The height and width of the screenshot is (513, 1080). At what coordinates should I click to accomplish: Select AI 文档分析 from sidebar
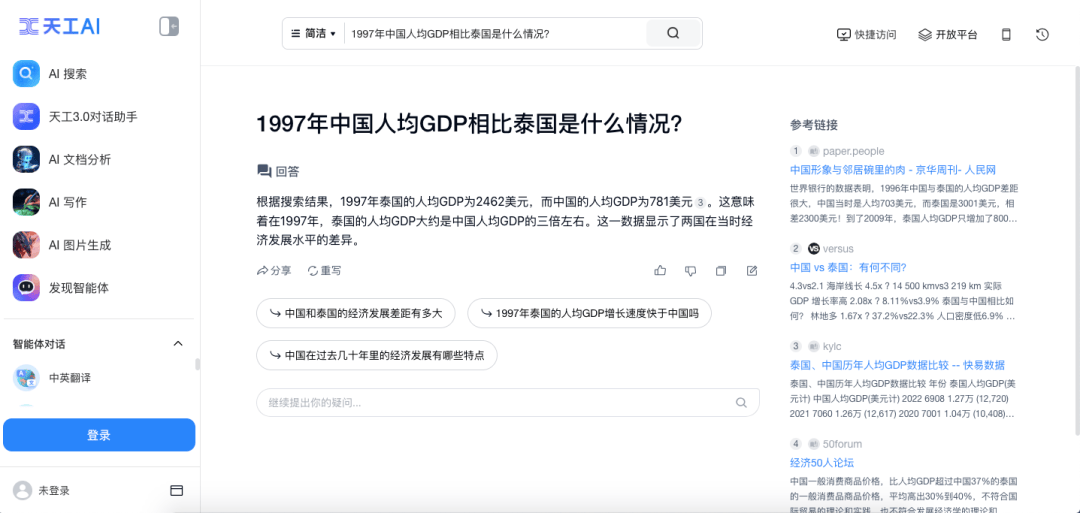80,159
